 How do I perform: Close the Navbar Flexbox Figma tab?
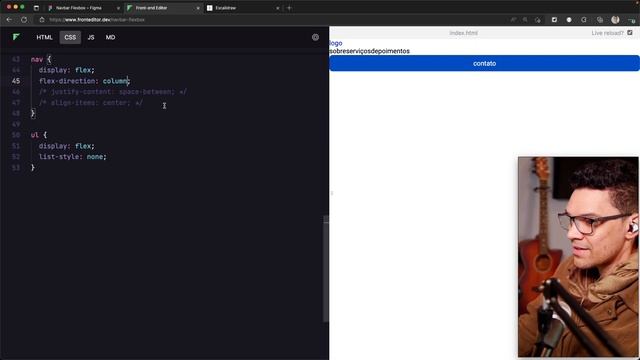118,8
